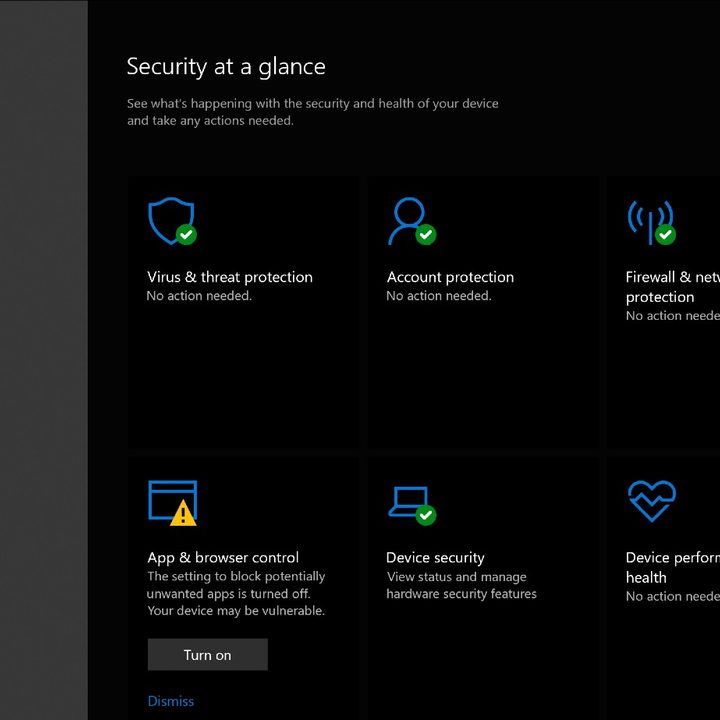Open the Device security heading
The image size is (720, 720).
pos(435,557)
